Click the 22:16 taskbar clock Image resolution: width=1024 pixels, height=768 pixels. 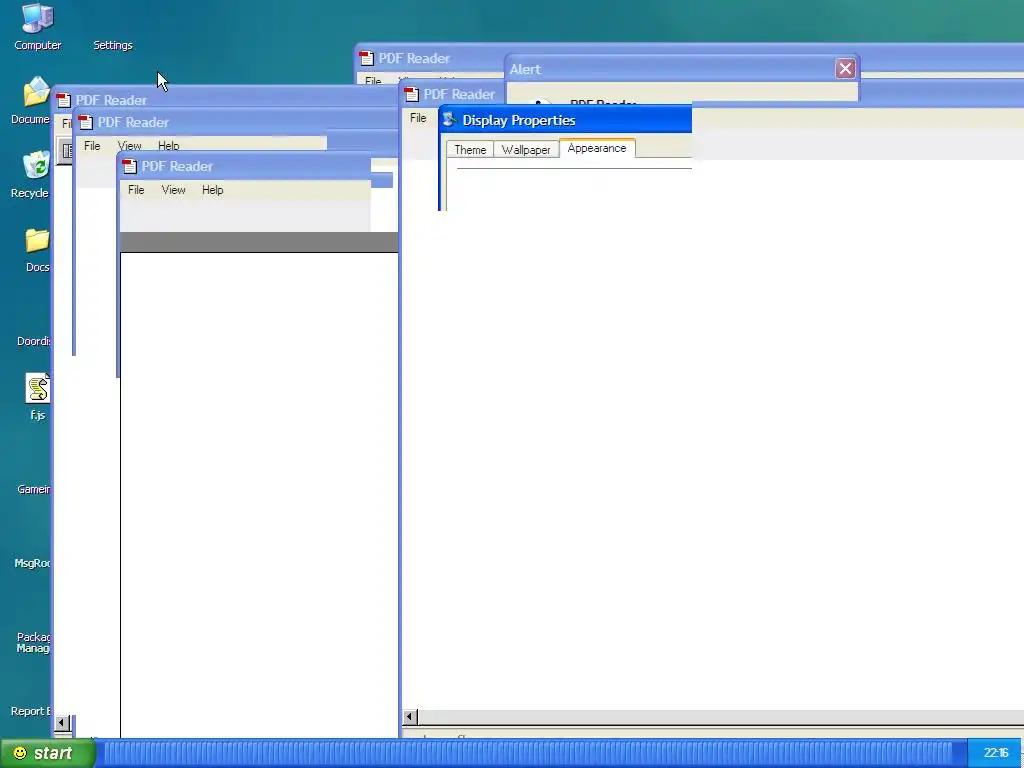pos(996,754)
